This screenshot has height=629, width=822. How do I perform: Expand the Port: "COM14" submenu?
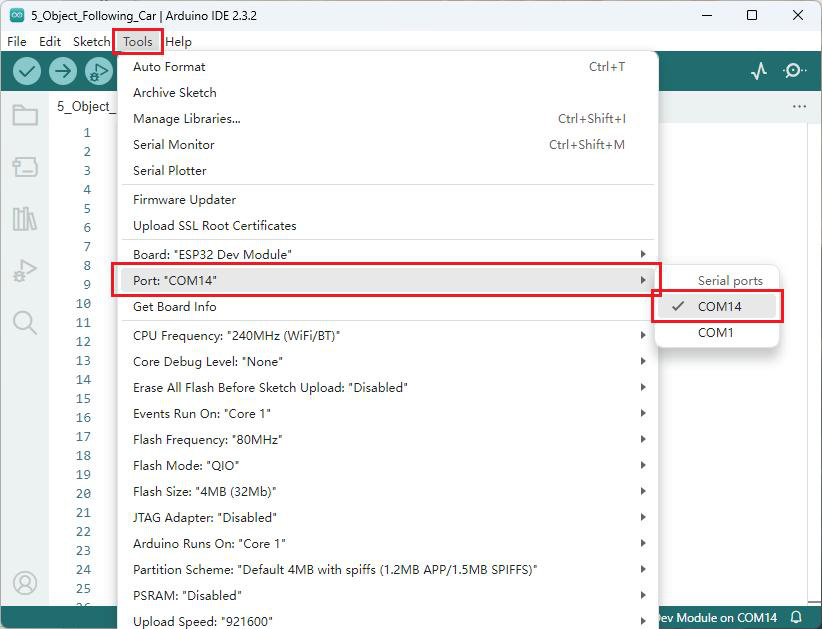[387, 280]
